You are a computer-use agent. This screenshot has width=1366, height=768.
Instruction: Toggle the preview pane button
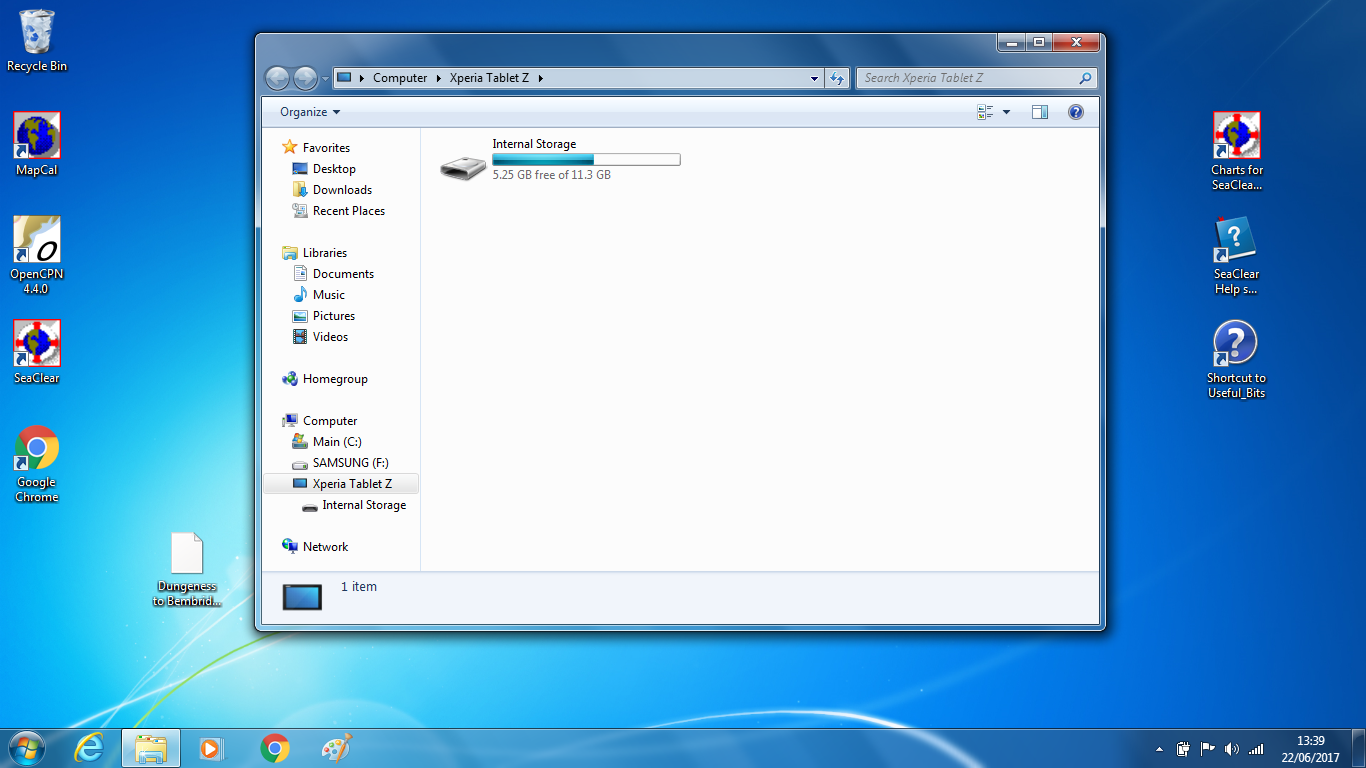click(x=1039, y=112)
